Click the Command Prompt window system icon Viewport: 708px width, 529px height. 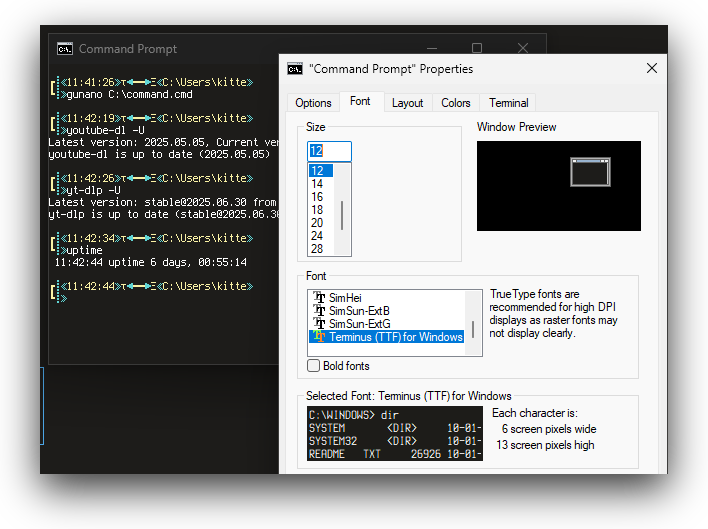(65, 49)
